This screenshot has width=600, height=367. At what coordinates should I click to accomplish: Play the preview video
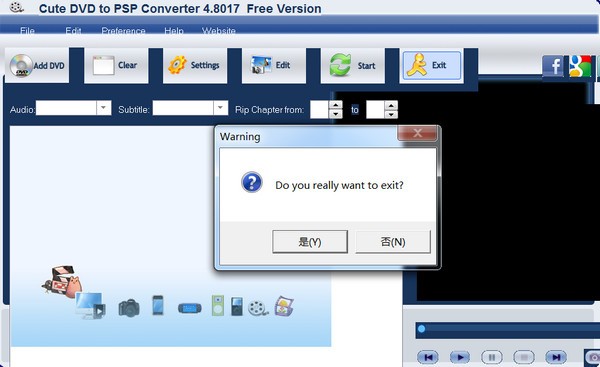tap(460, 357)
